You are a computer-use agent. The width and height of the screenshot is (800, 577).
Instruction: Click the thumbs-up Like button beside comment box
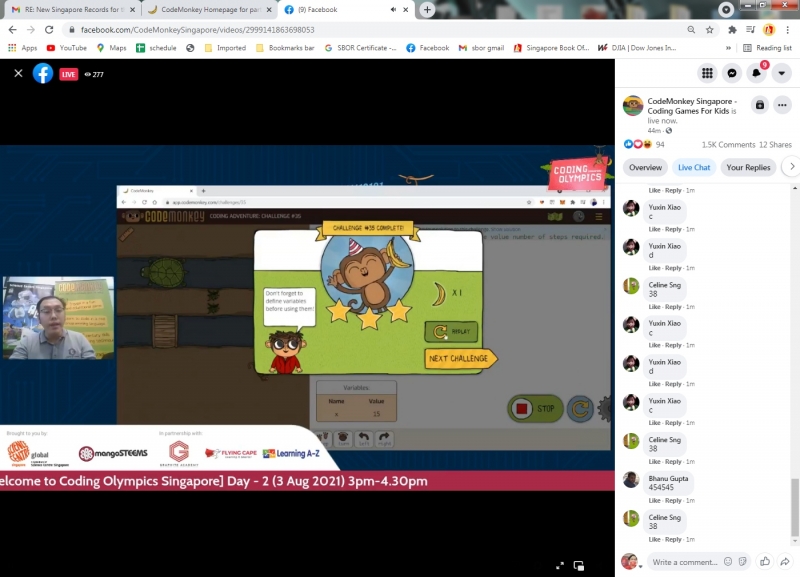[765, 562]
